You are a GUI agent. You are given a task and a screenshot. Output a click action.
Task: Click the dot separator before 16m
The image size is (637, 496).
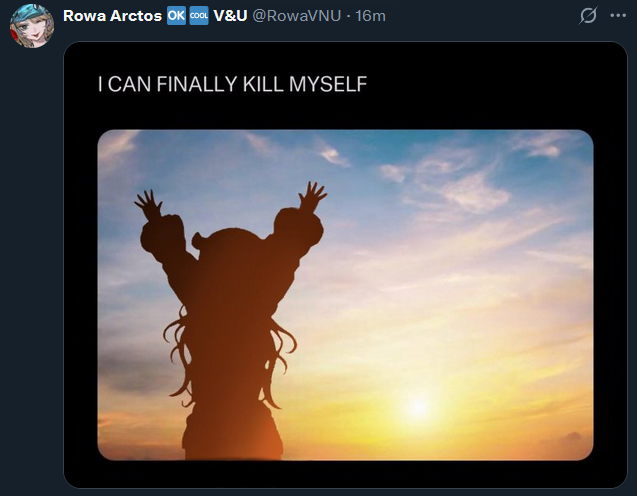(349, 16)
